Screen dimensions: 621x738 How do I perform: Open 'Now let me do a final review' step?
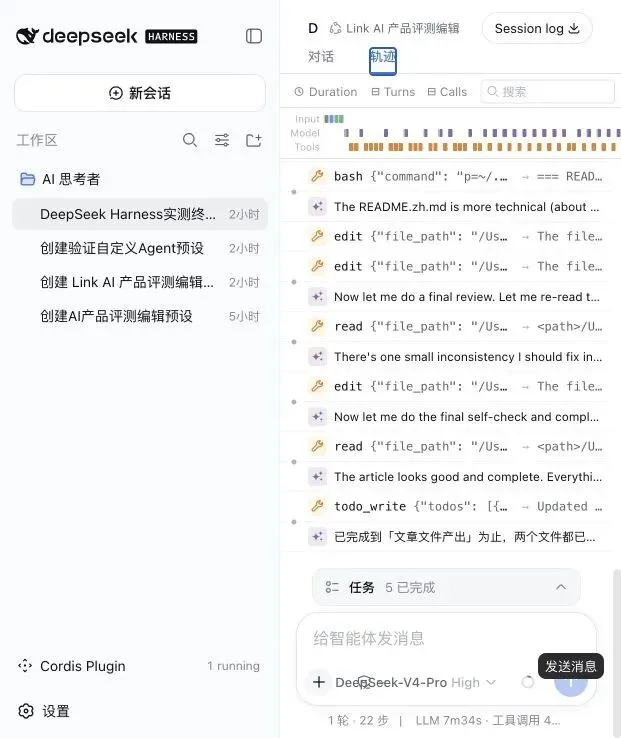(457, 297)
